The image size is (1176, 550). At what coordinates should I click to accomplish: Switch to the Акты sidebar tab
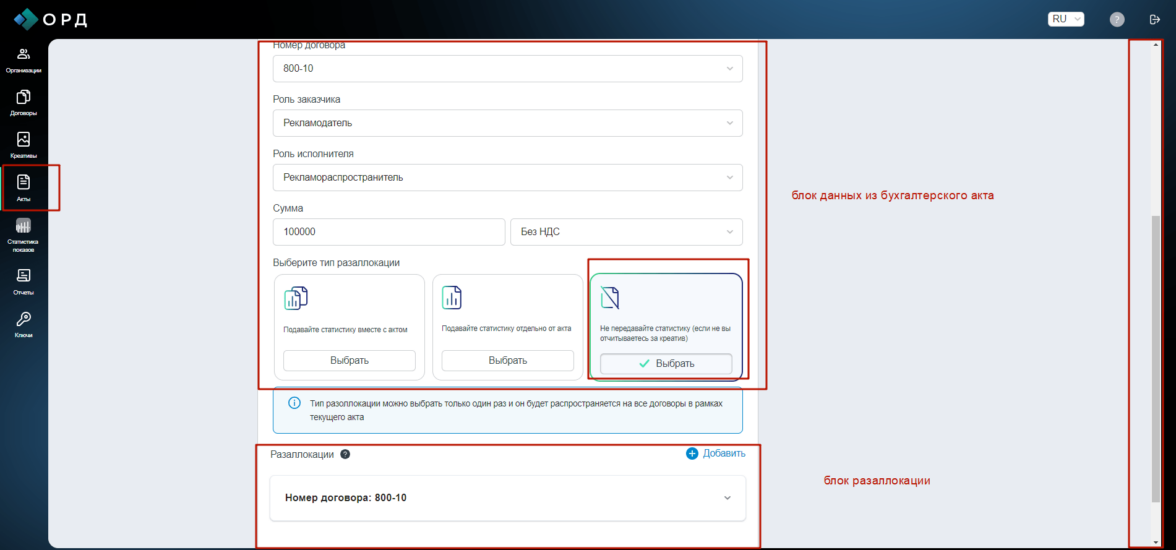24,187
